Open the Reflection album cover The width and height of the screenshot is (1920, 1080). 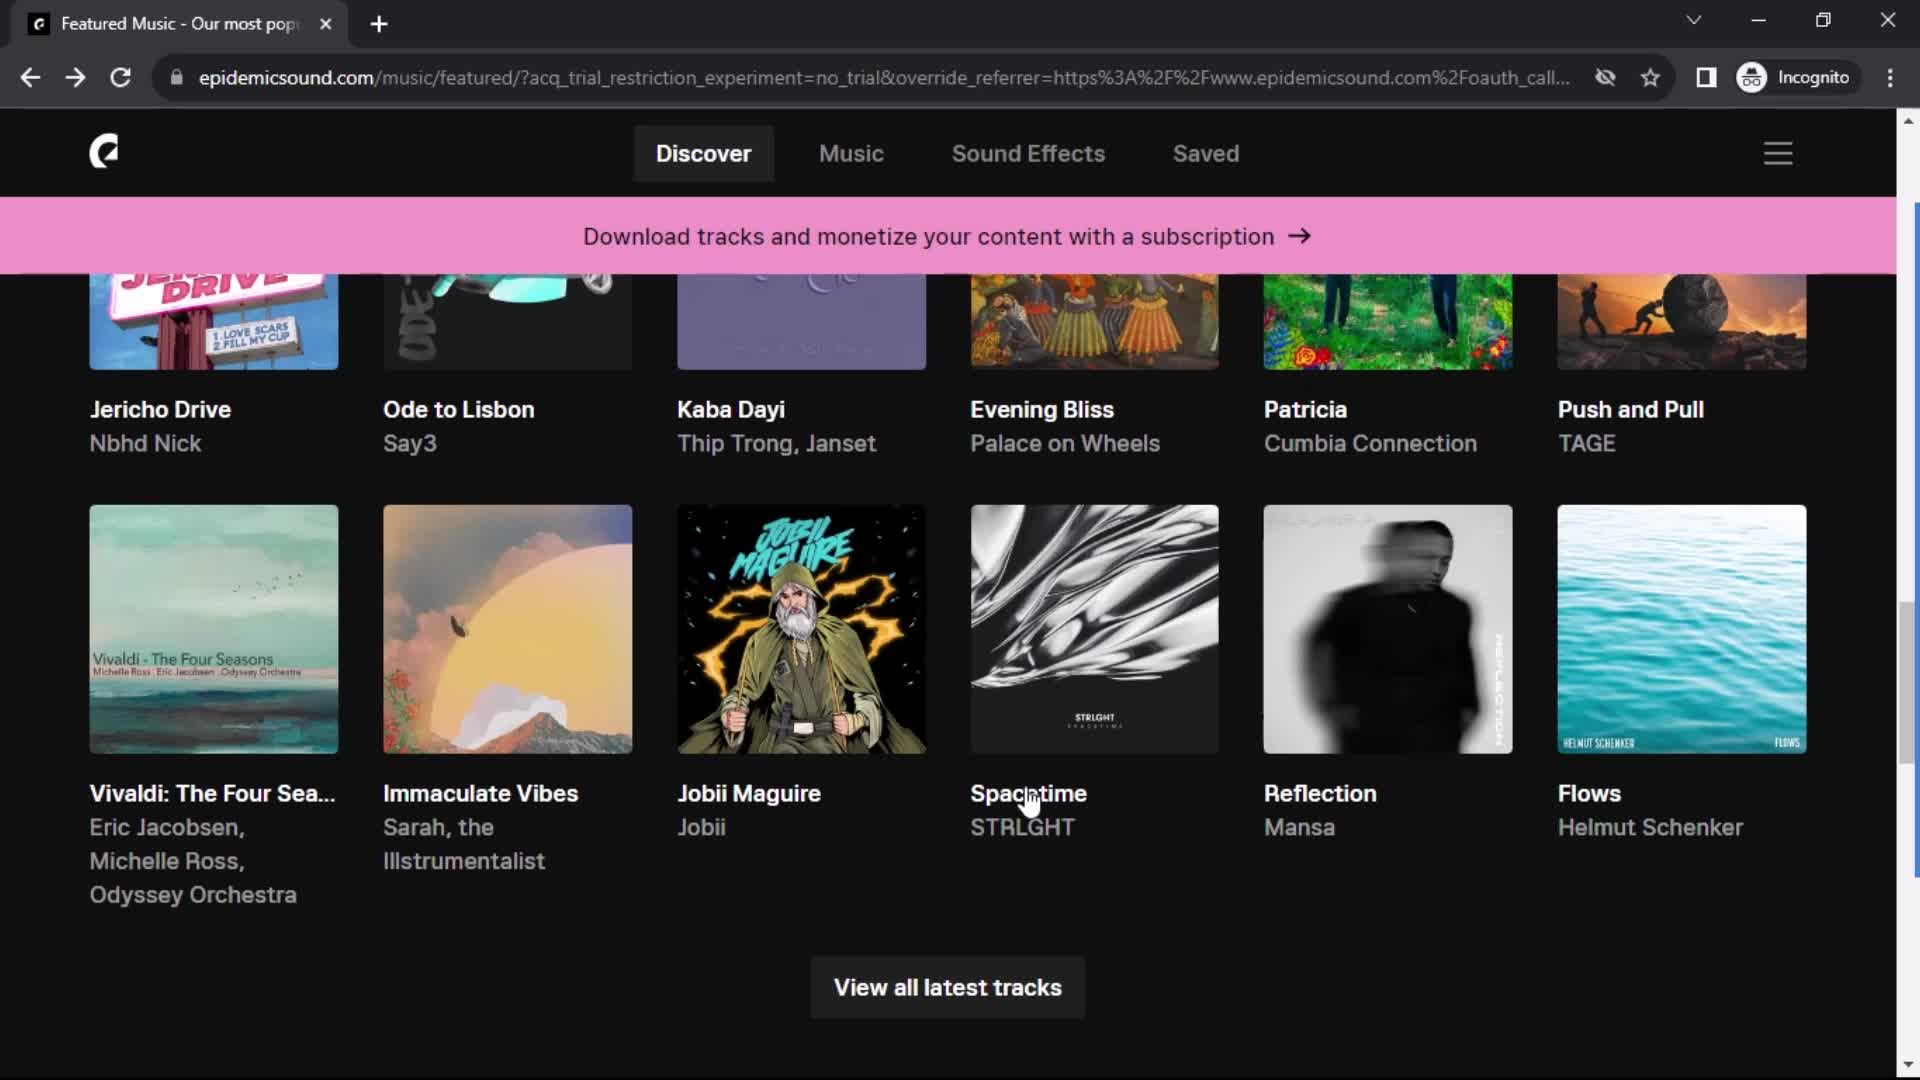[x=1388, y=629]
